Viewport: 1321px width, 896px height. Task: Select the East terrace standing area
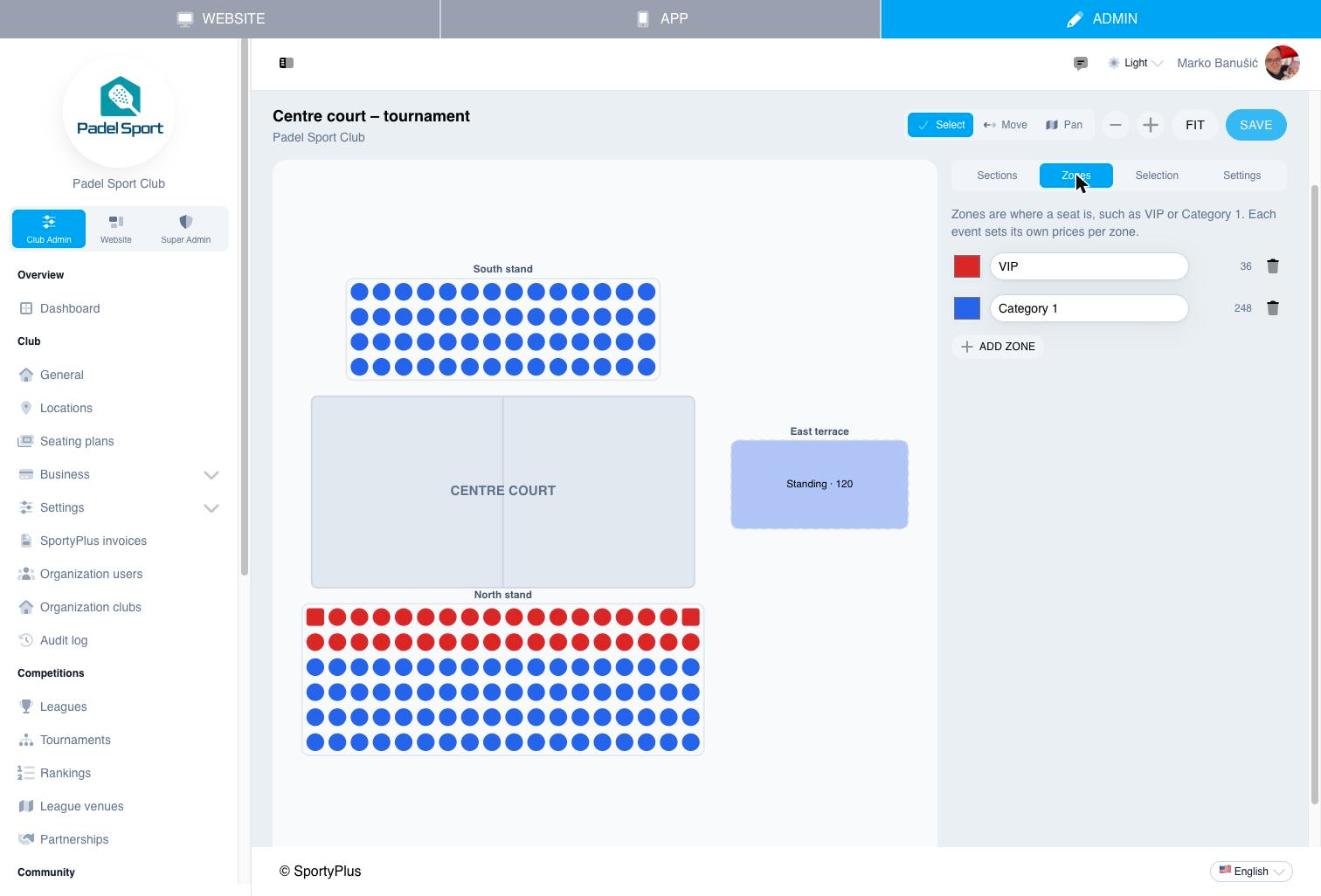click(819, 484)
